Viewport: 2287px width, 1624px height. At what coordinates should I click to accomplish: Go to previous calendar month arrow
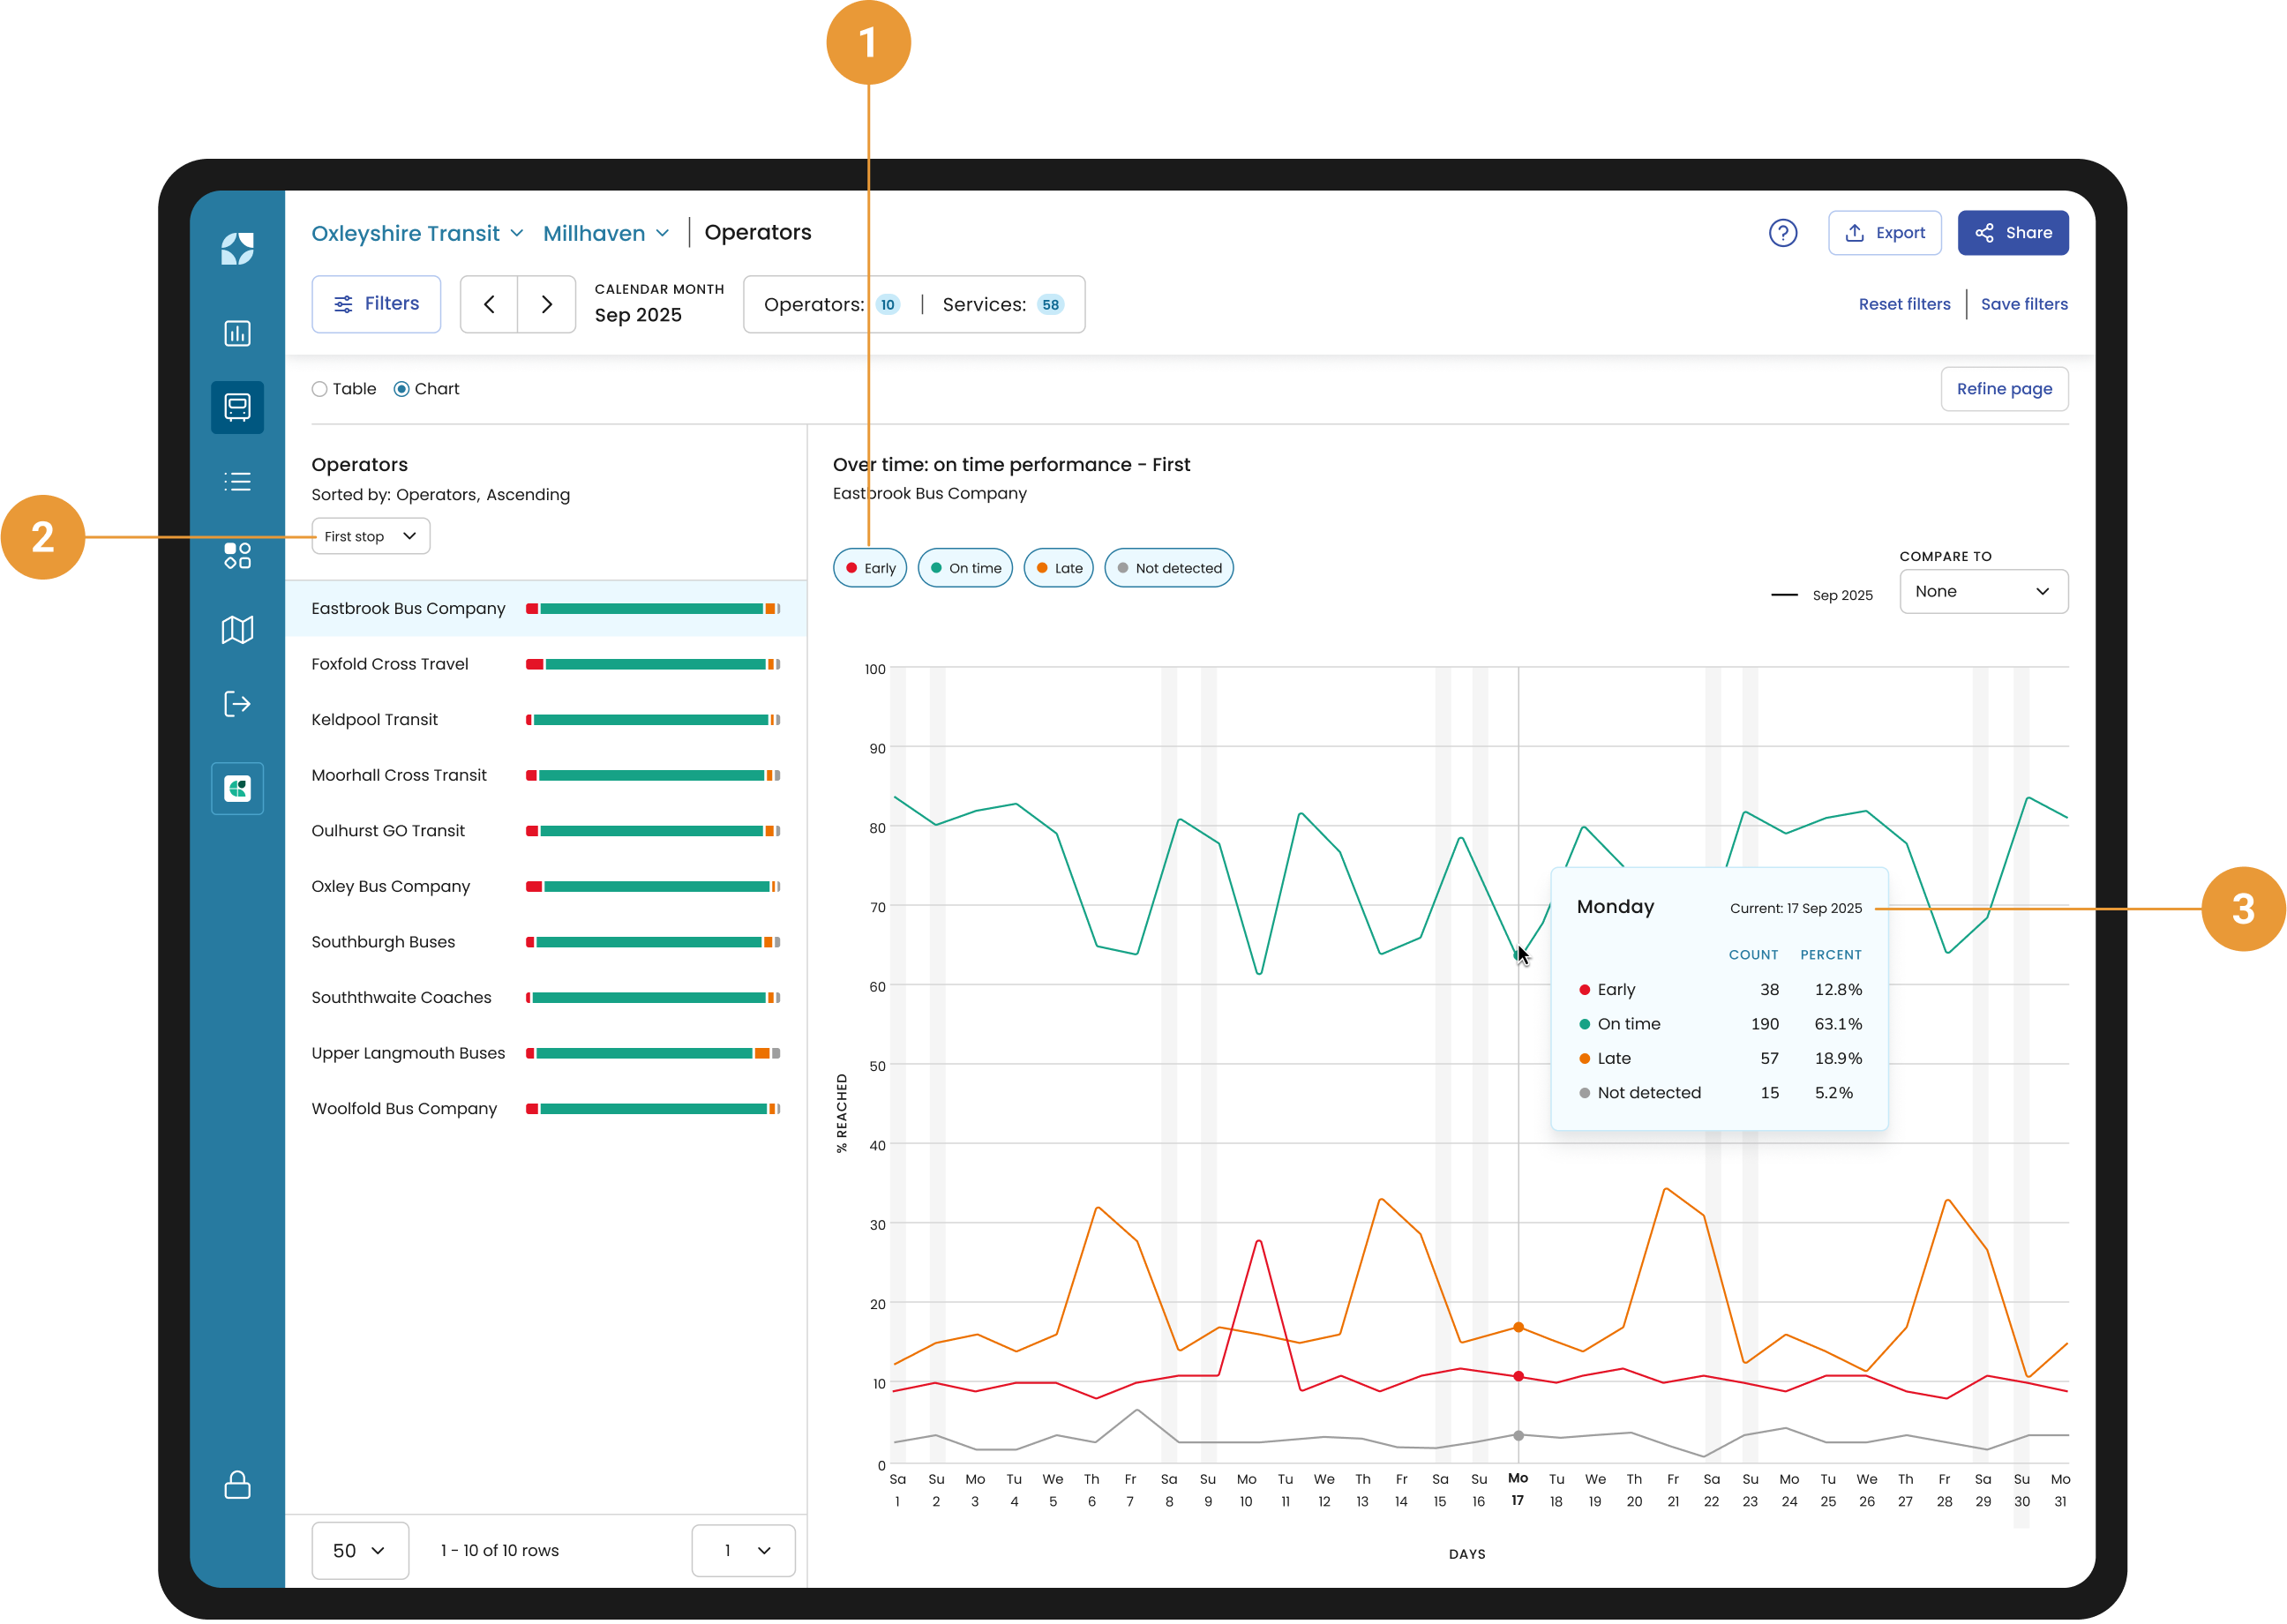(x=489, y=304)
